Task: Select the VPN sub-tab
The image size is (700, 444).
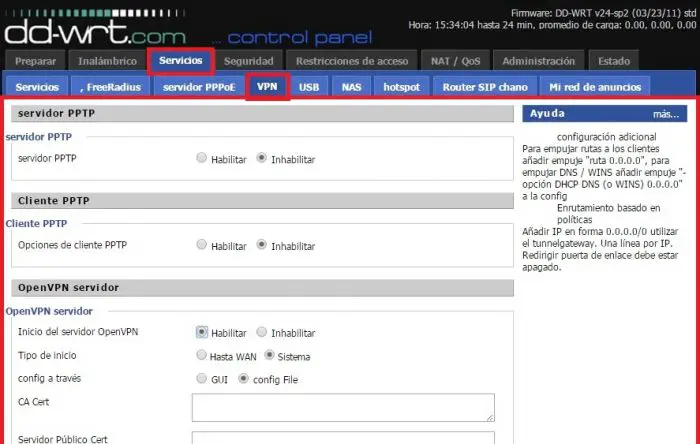Action: click(x=267, y=87)
